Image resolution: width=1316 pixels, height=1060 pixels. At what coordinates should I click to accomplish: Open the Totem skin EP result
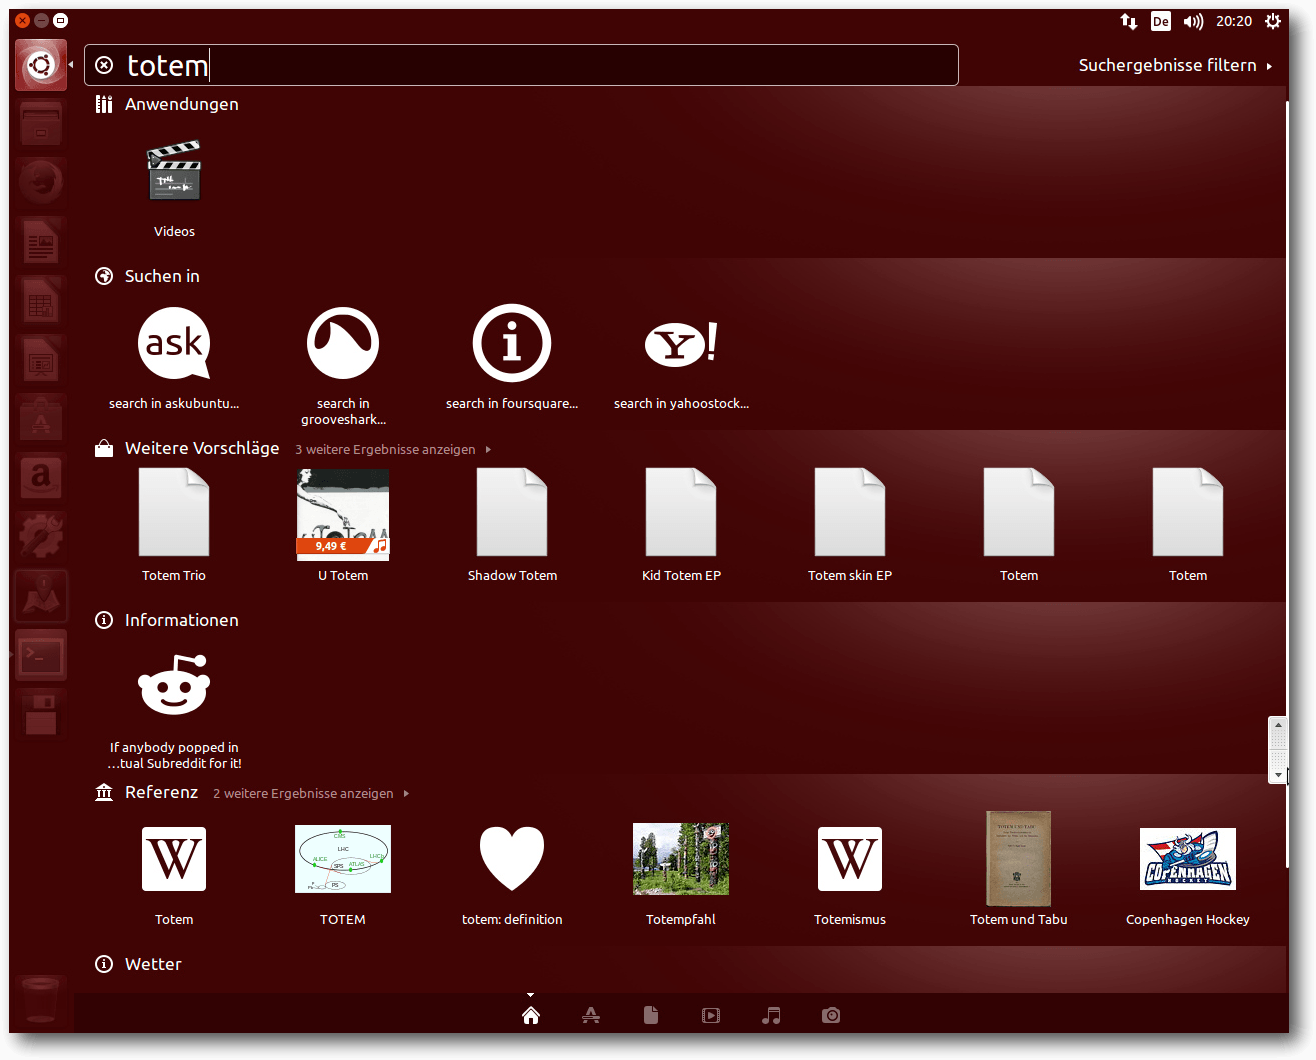coord(850,512)
